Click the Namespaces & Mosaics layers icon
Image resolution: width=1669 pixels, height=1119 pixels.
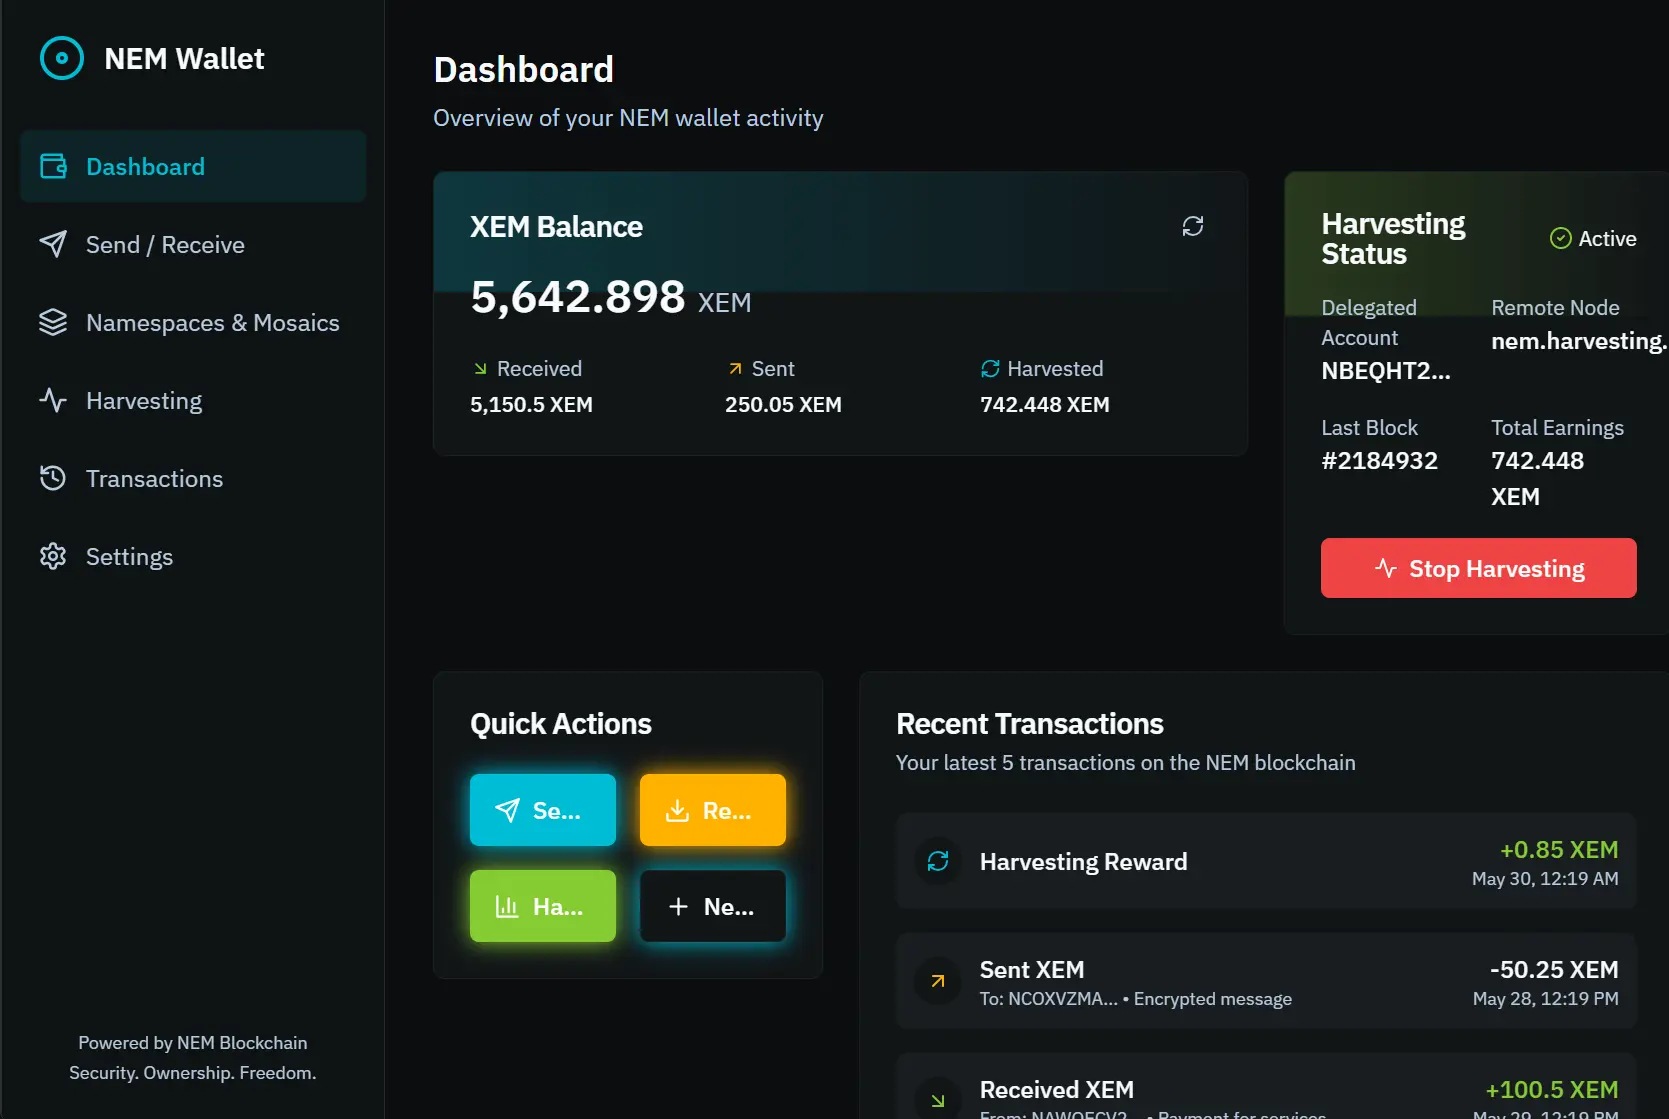point(53,322)
